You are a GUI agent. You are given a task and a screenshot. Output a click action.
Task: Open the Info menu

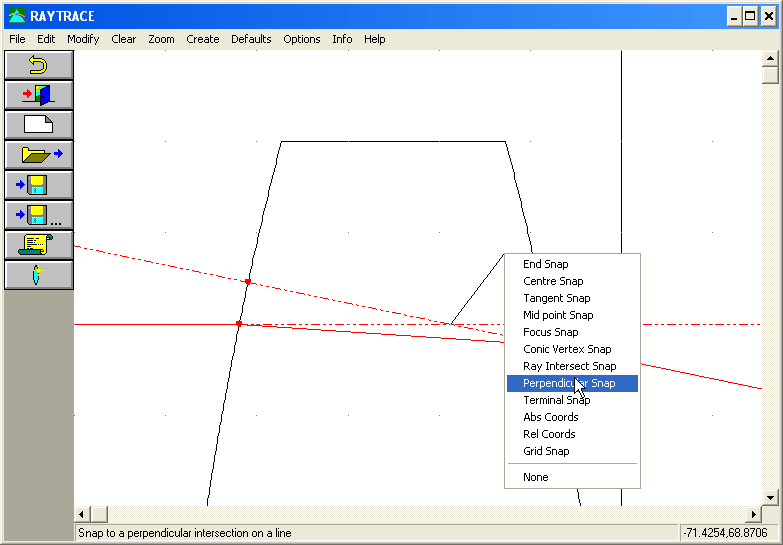click(x=342, y=39)
